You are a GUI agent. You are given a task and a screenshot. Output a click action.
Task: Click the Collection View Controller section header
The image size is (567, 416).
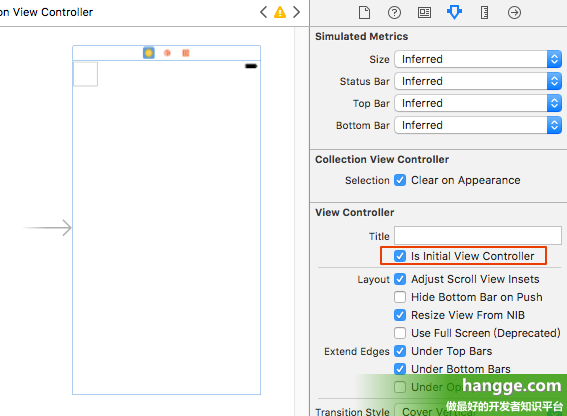[x=382, y=160]
